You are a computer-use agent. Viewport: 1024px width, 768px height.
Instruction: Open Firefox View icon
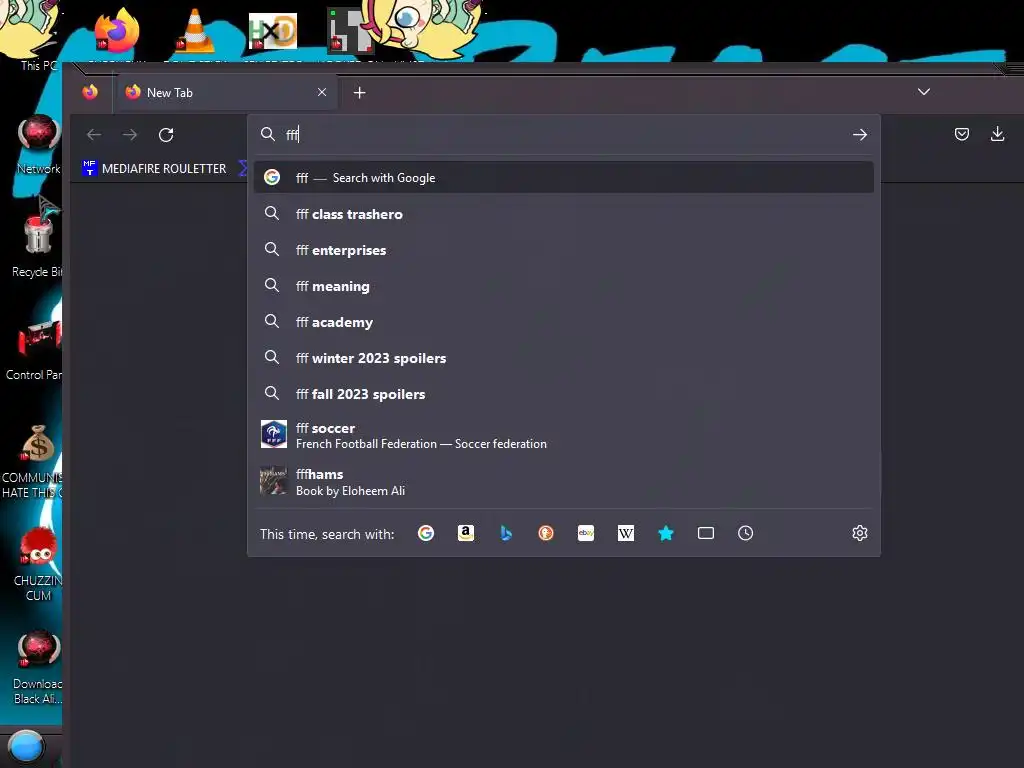(x=90, y=92)
